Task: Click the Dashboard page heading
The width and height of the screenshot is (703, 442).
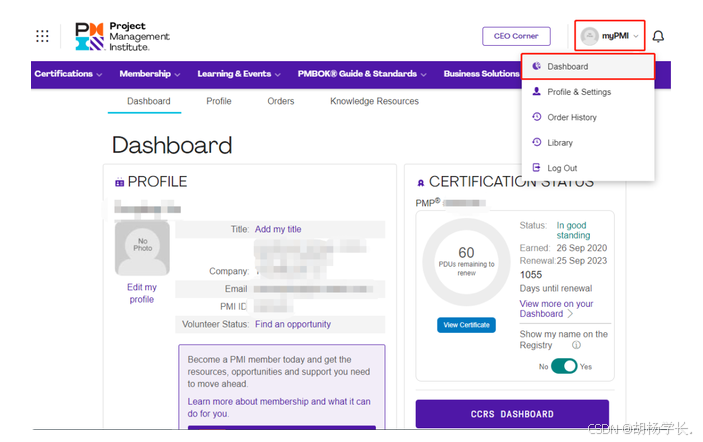Action: (x=172, y=145)
